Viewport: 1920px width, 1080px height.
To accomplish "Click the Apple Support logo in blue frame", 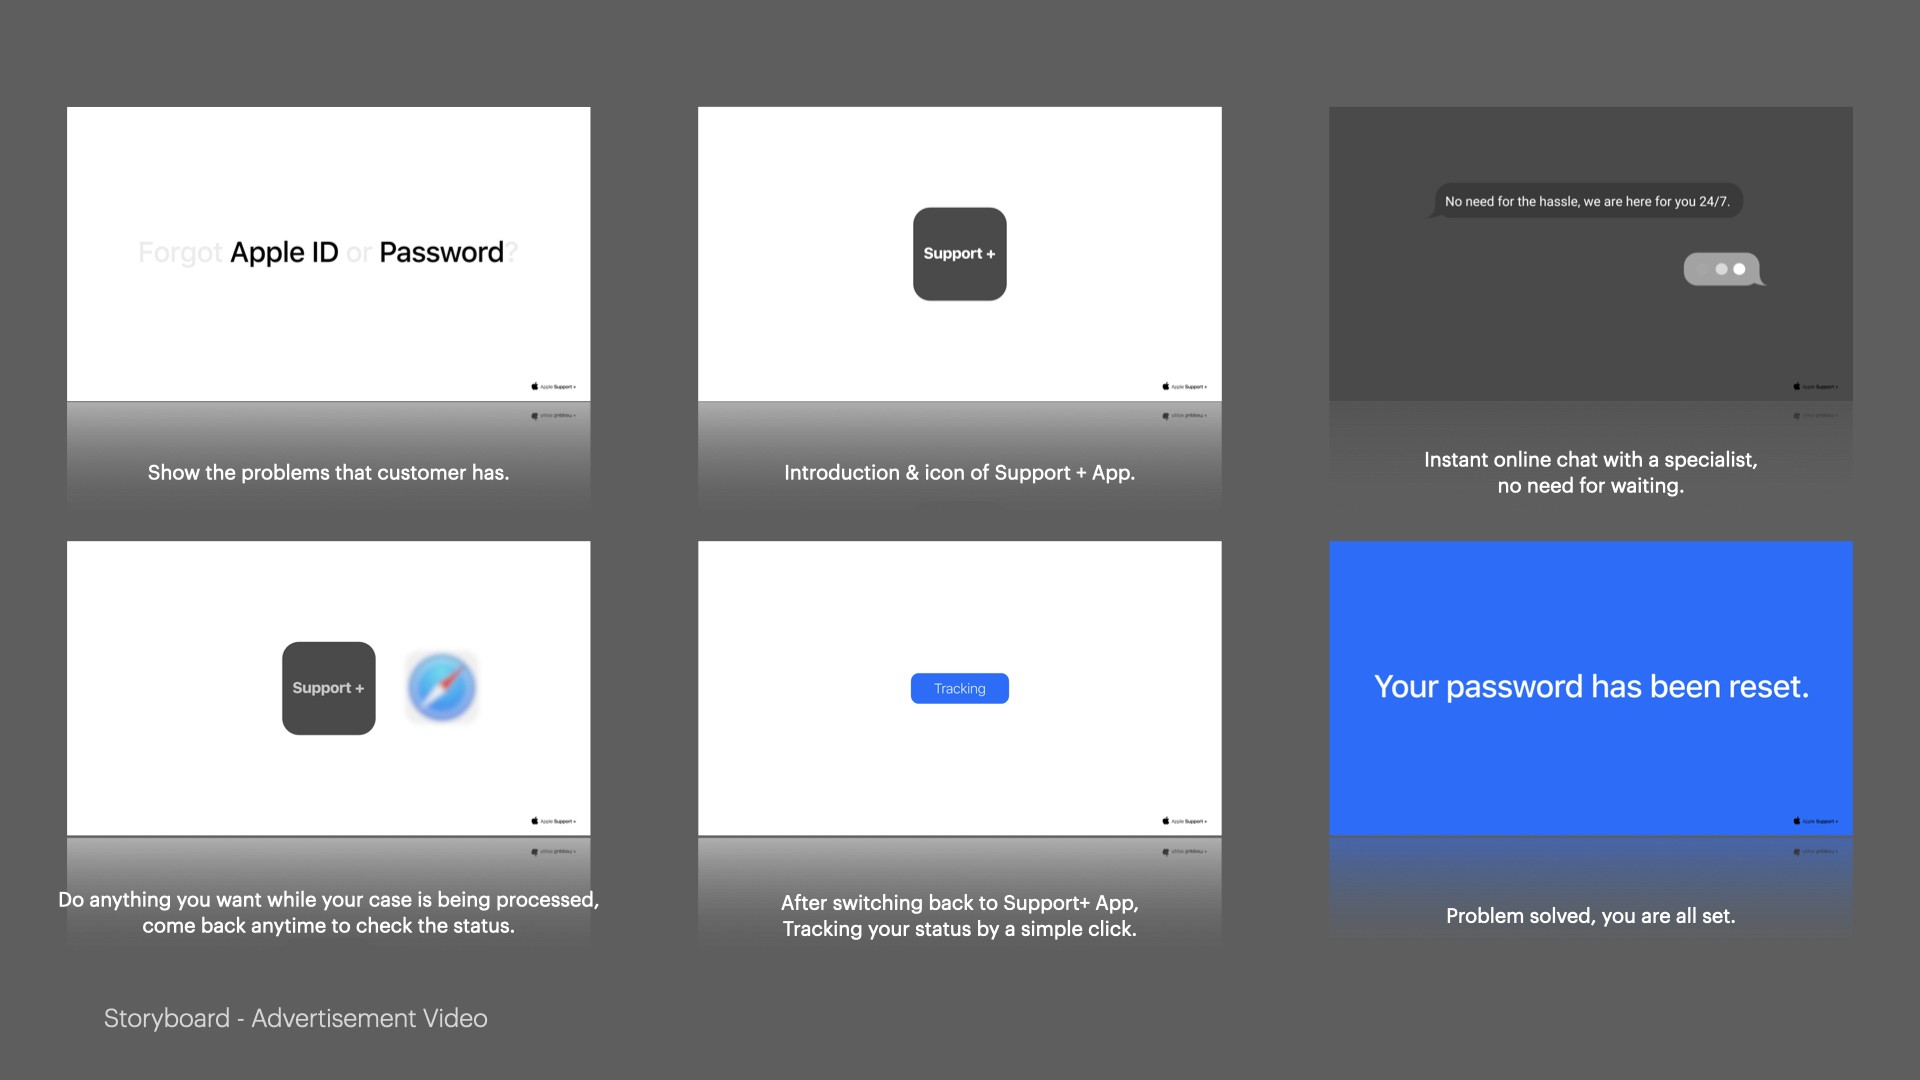I will (x=1815, y=821).
